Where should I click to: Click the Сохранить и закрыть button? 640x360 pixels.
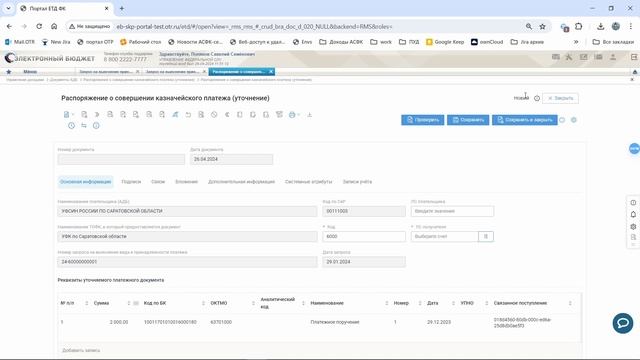524,120
